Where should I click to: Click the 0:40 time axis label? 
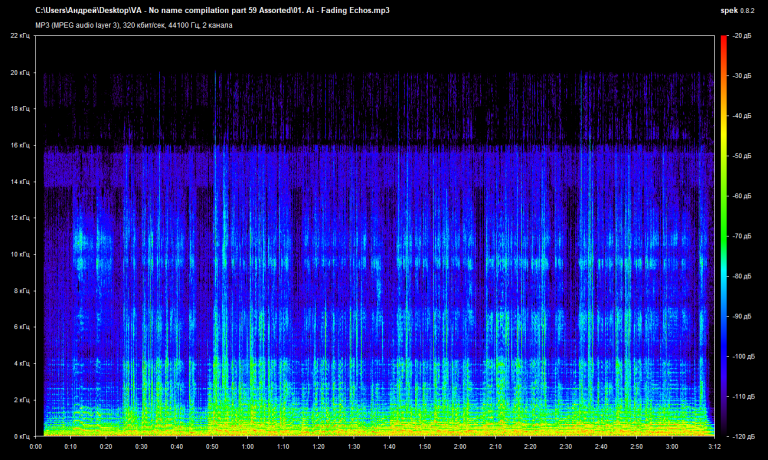tap(177, 447)
